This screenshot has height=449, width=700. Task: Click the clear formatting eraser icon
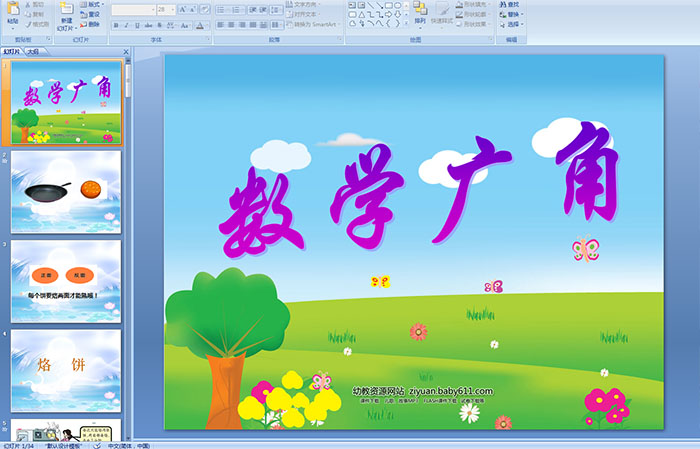204,10
